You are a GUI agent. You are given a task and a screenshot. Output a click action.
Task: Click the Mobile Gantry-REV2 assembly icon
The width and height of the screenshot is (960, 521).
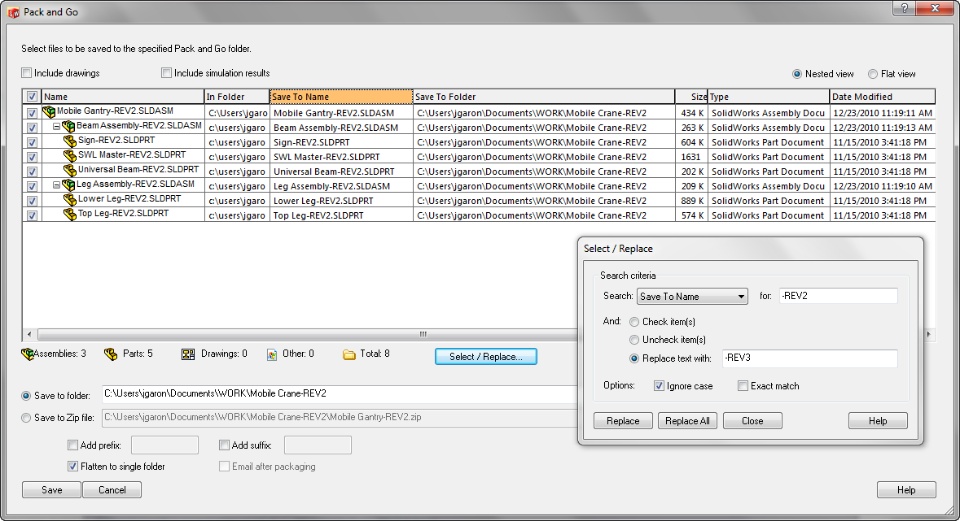click(48, 112)
